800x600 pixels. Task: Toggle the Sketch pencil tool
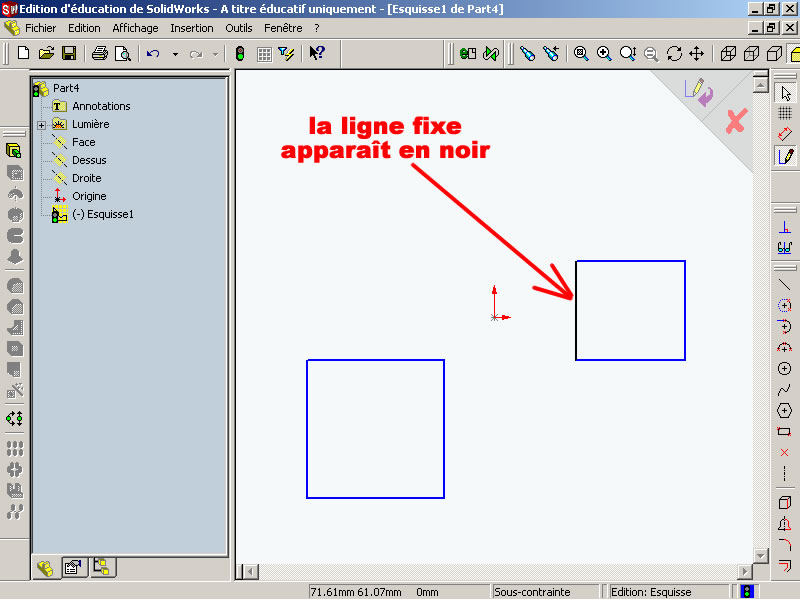tap(785, 156)
